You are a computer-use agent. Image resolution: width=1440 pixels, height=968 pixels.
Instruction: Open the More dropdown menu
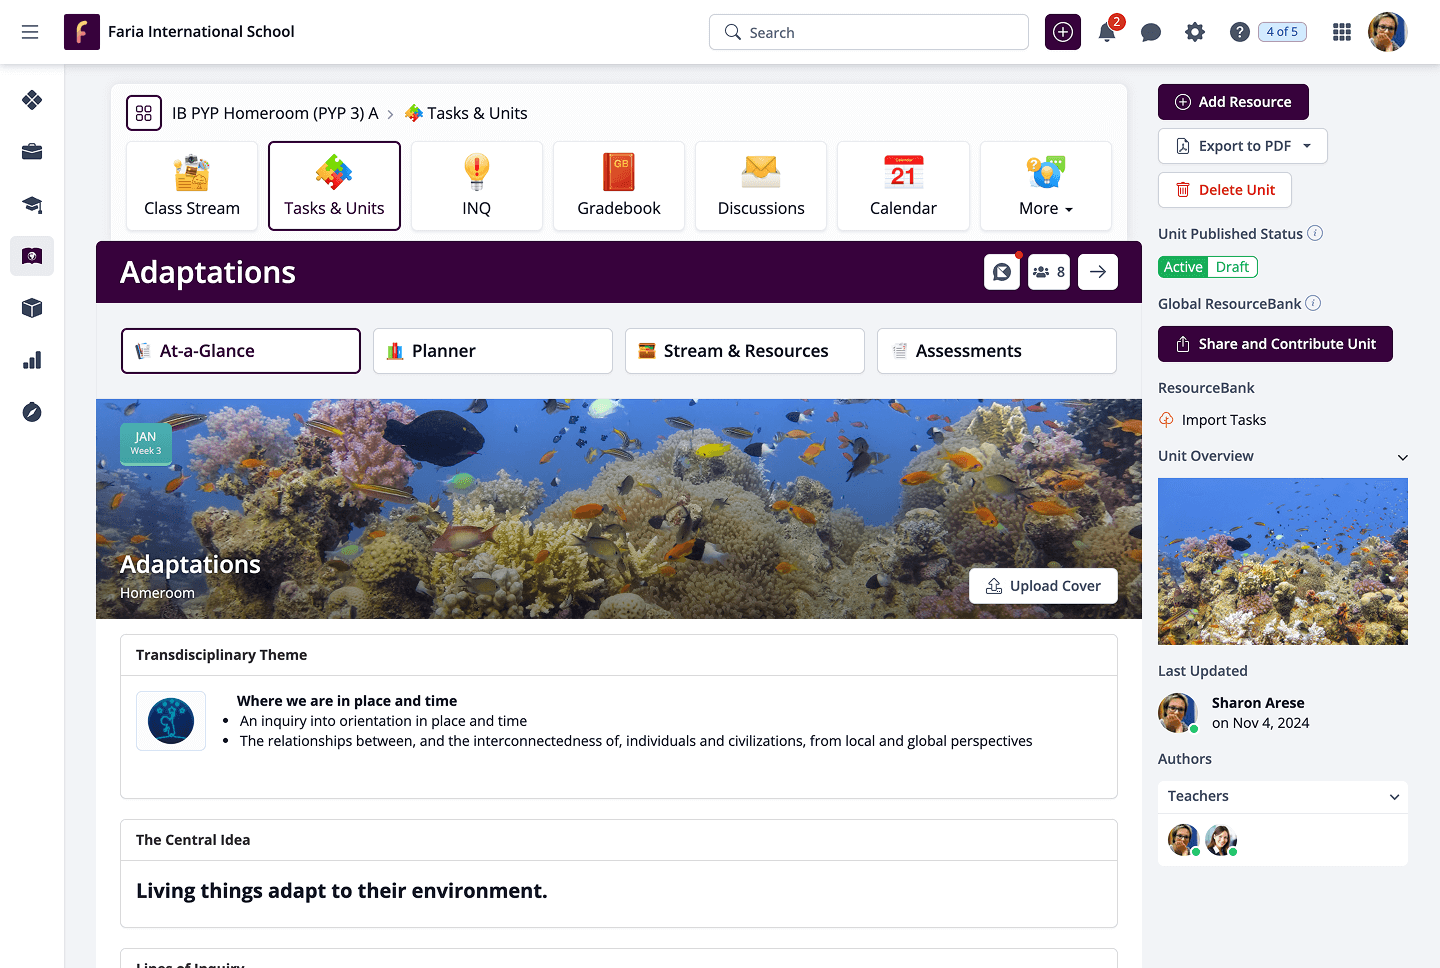(x=1045, y=187)
